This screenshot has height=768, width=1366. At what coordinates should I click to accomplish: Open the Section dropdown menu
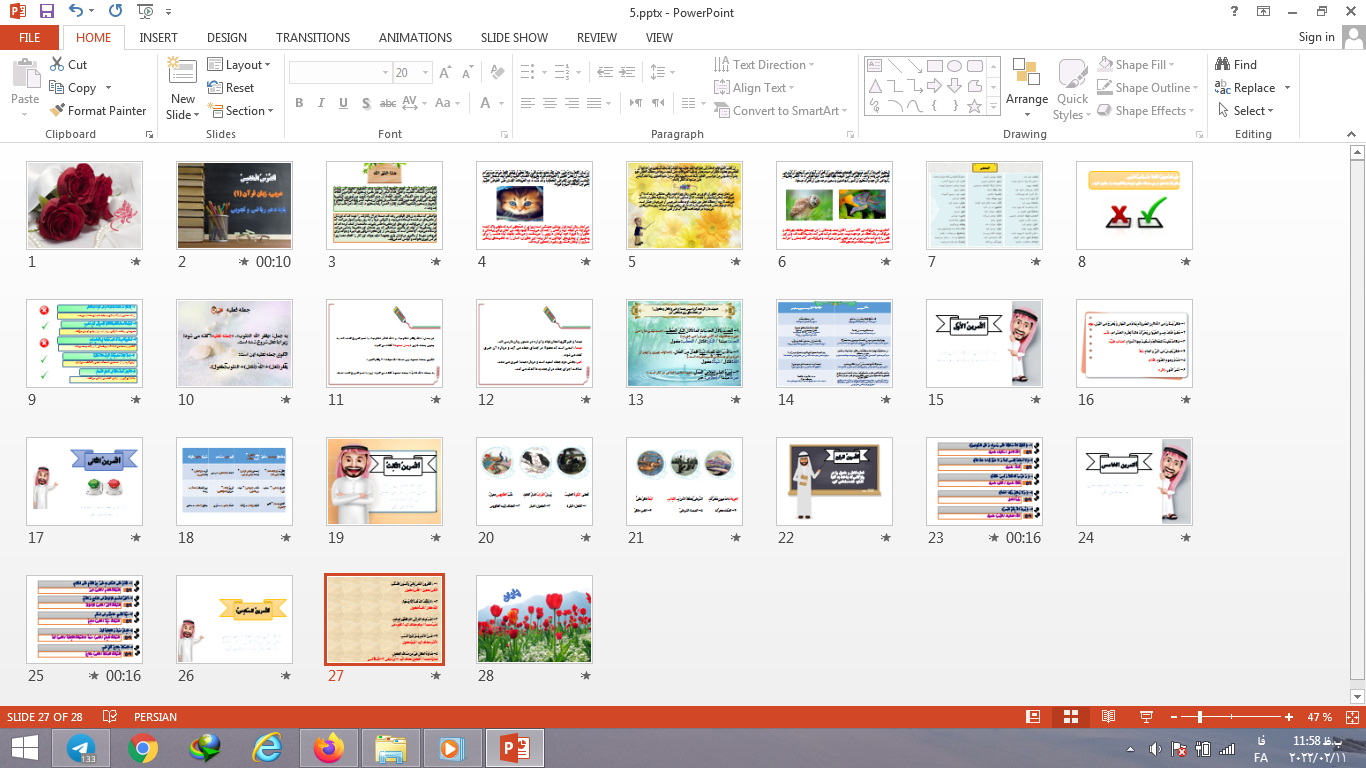241,111
